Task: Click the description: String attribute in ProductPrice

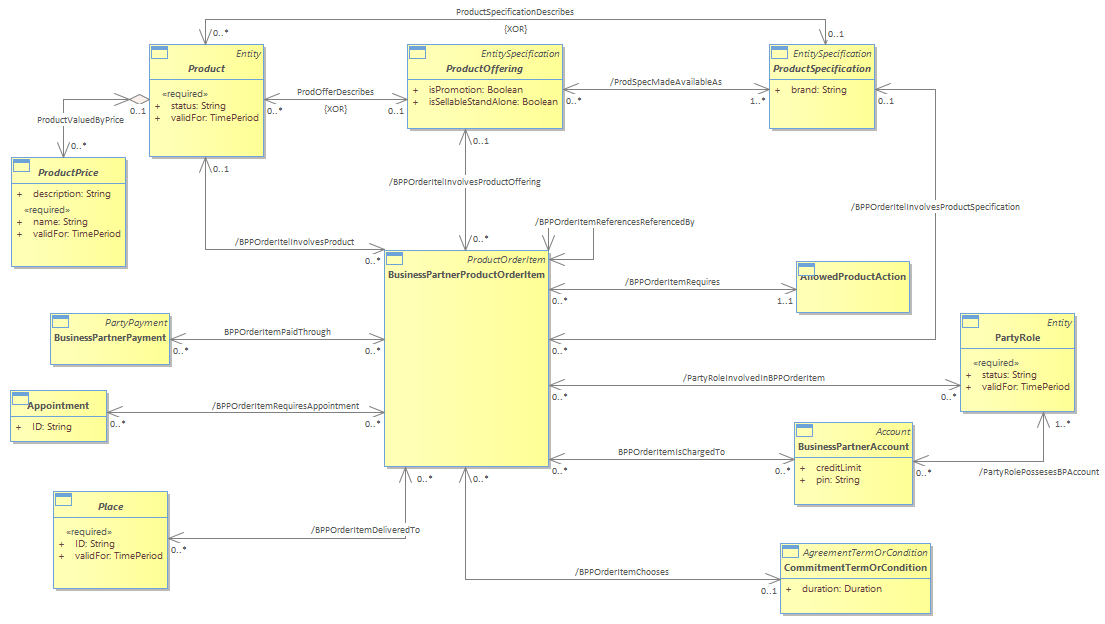Action: click(71, 193)
